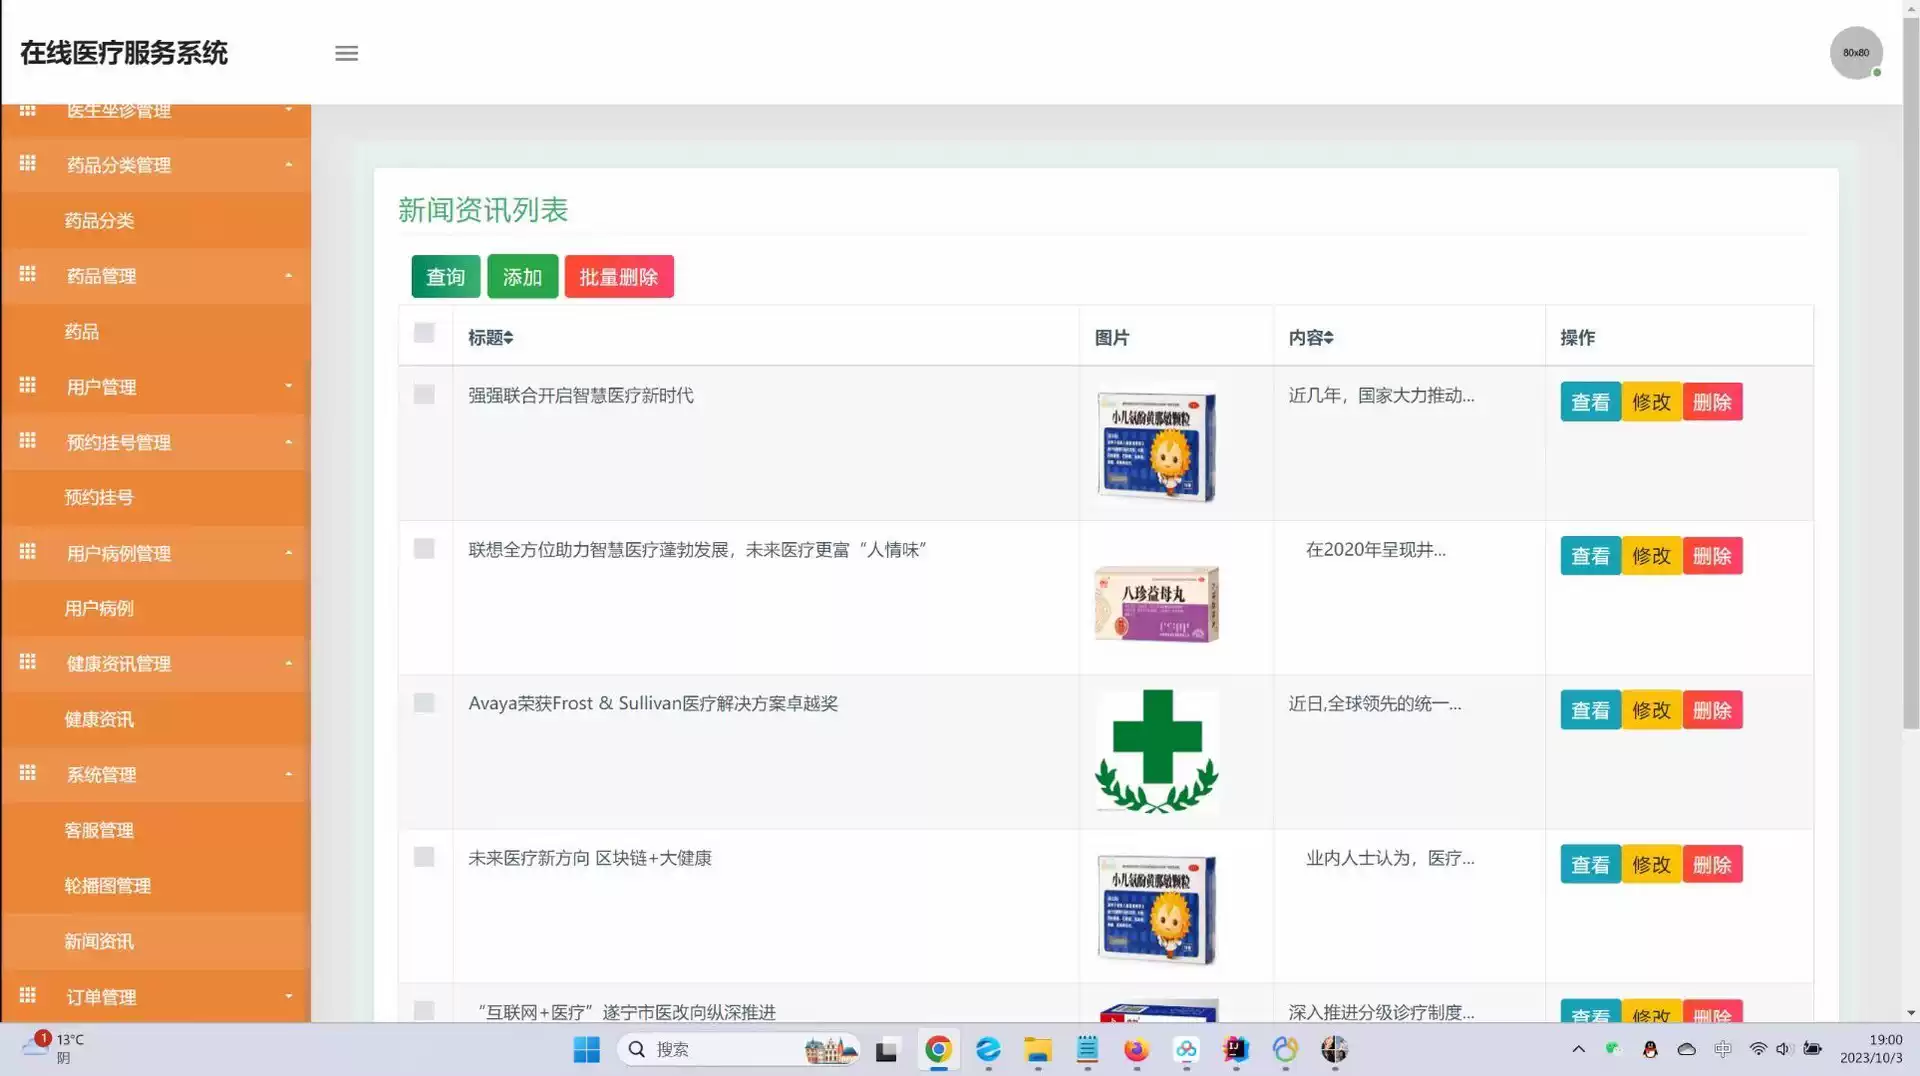1920x1076 pixels.
Task: Open task view icon on taskbar
Action: point(886,1050)
